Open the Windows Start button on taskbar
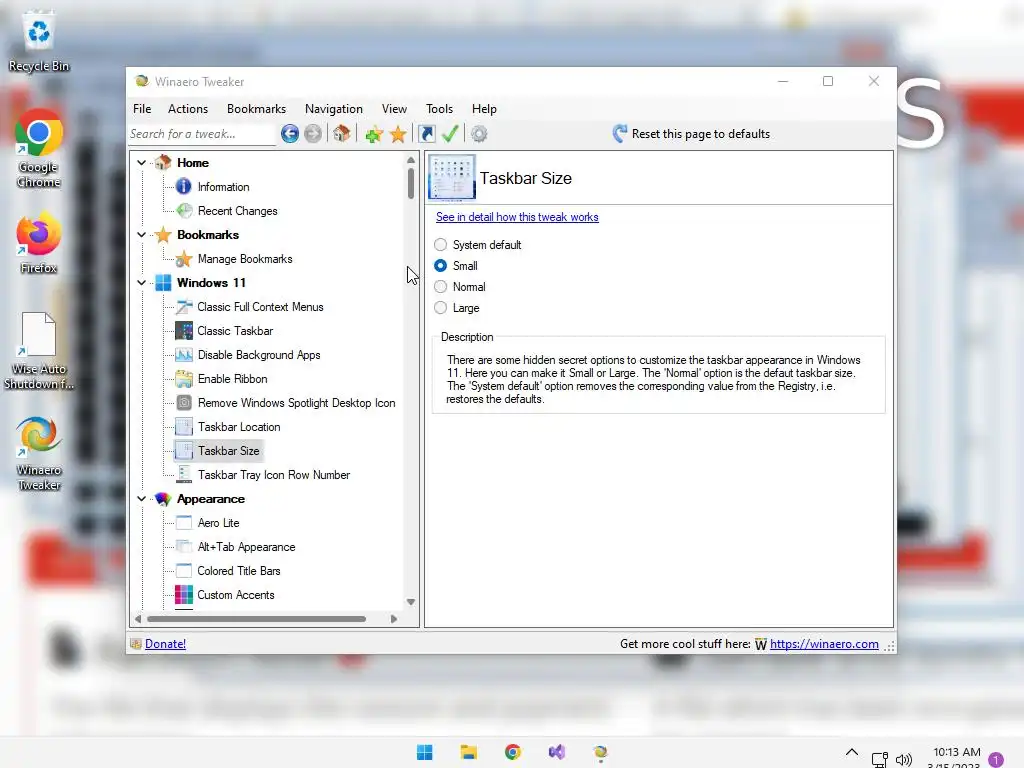This screenshot has height=768, width=1024. (x=424, y=752)
